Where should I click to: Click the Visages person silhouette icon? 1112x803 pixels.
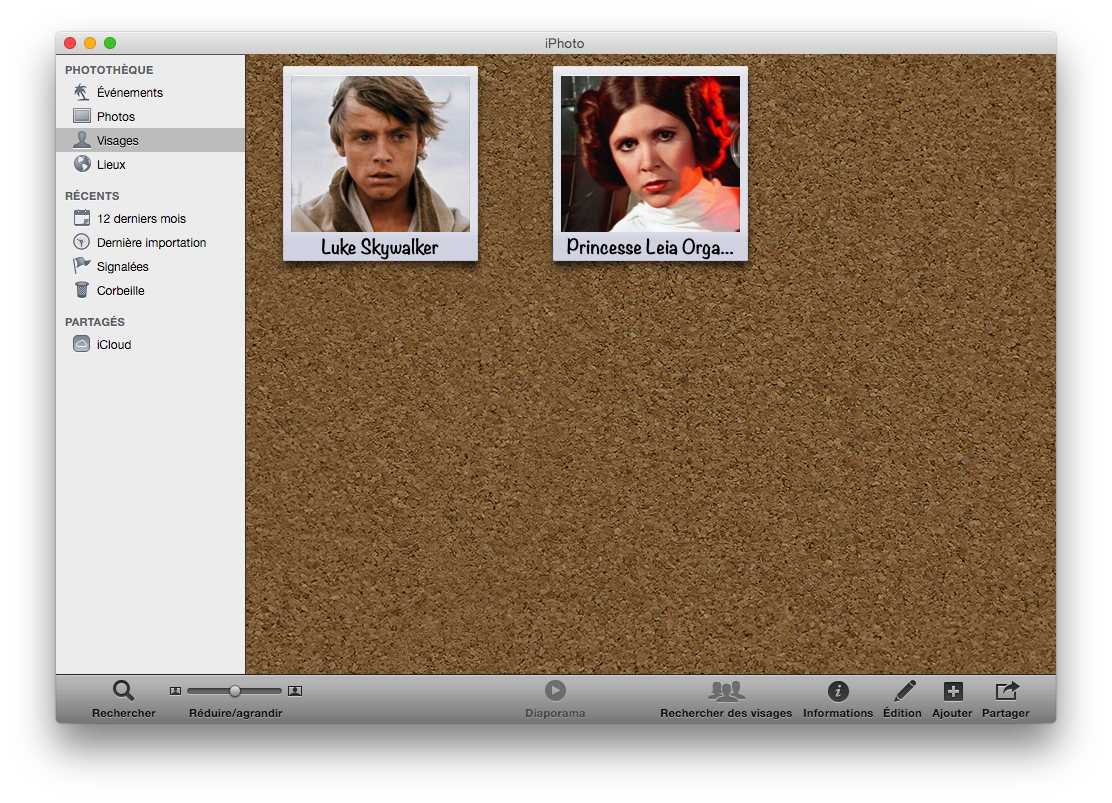pyautogui.click(x=82, y=140)
